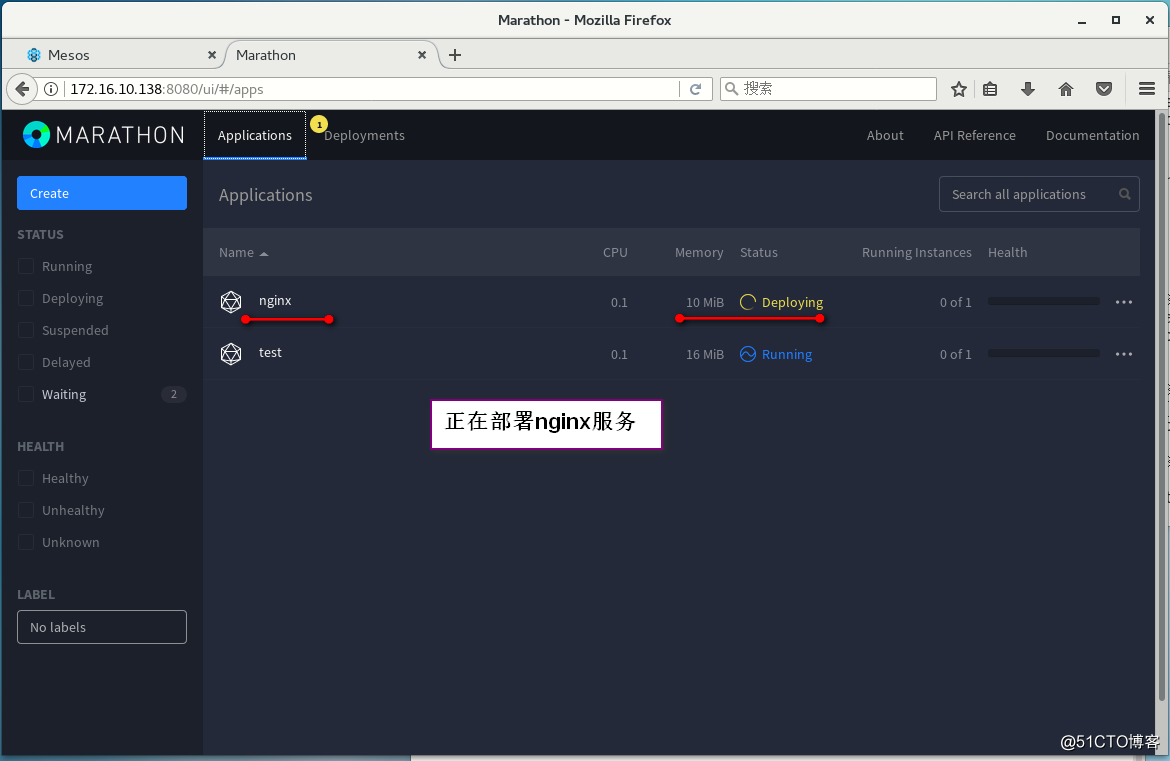
Task: Open the About menu item
Action: tap(885, 135)
